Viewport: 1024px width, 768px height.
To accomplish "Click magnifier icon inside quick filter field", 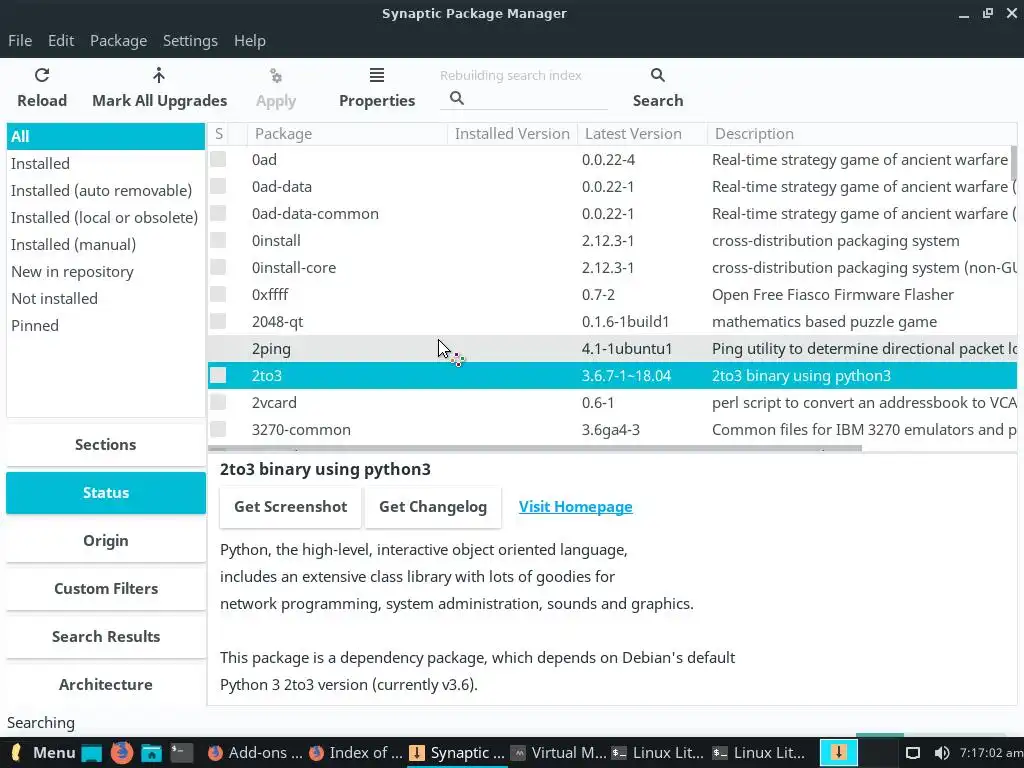I will [x=457, y=99].
